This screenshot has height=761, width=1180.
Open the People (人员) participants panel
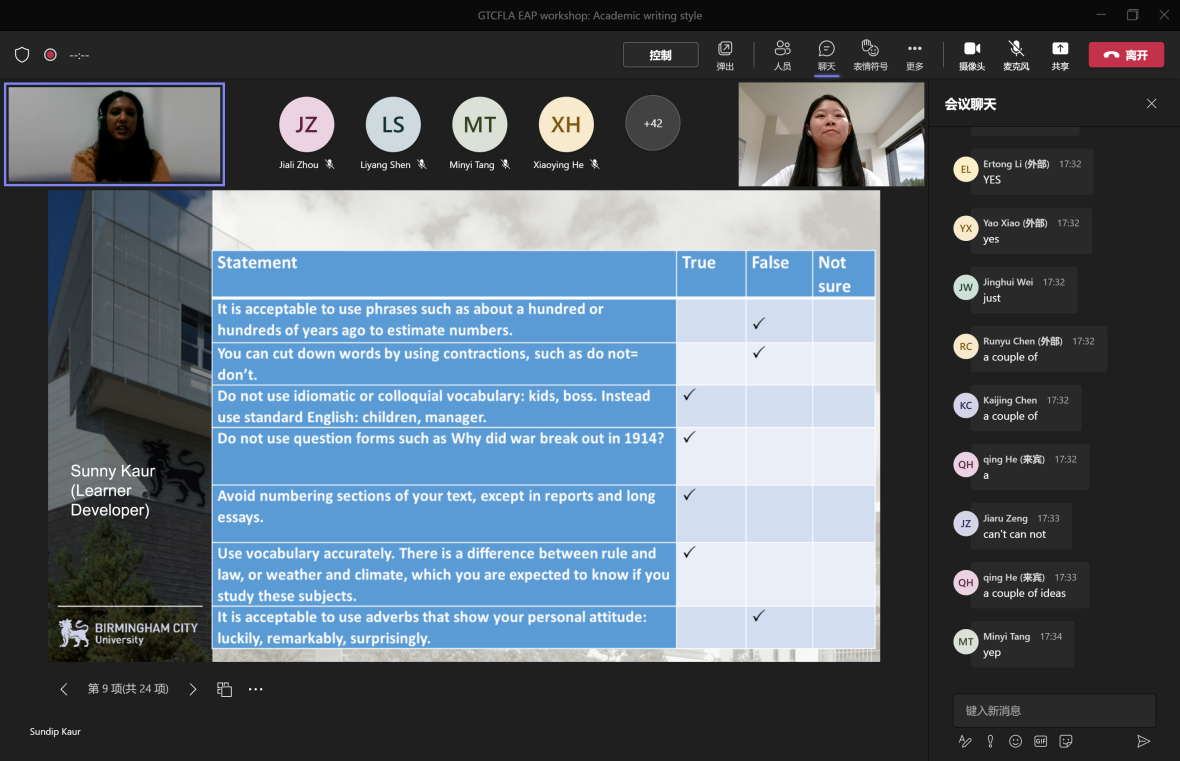[782, 54]
